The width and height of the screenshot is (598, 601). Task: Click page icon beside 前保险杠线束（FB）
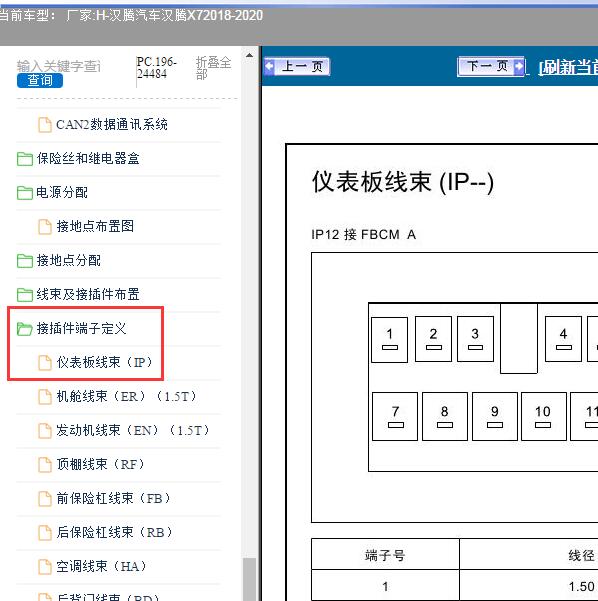tap(45, 499)
